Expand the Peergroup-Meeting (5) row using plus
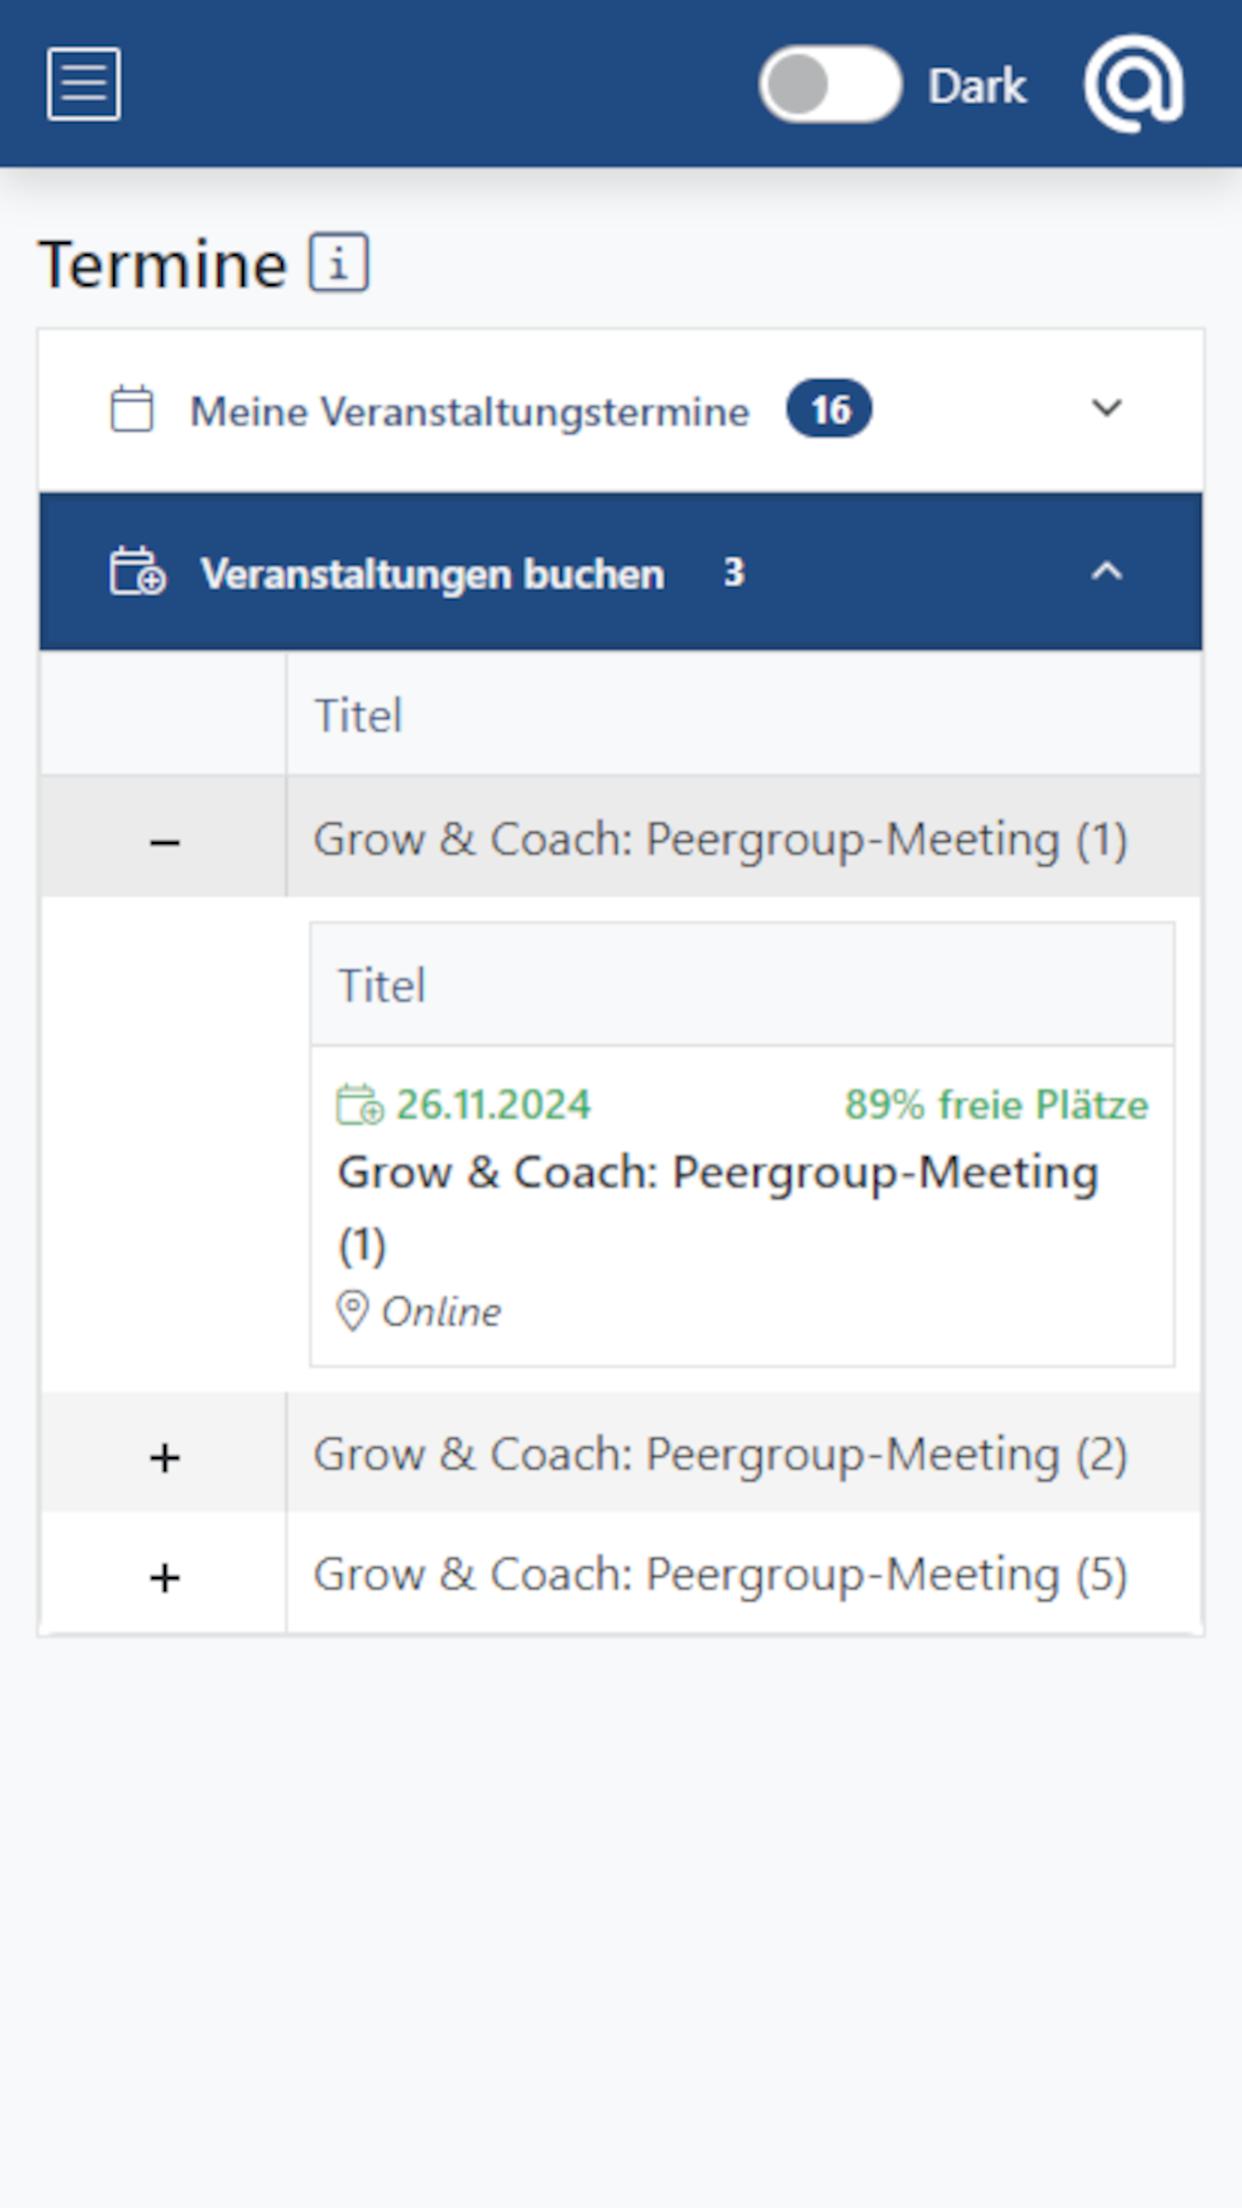The height and width of the screenshot is (2208, 1242). click(164, 1577)
